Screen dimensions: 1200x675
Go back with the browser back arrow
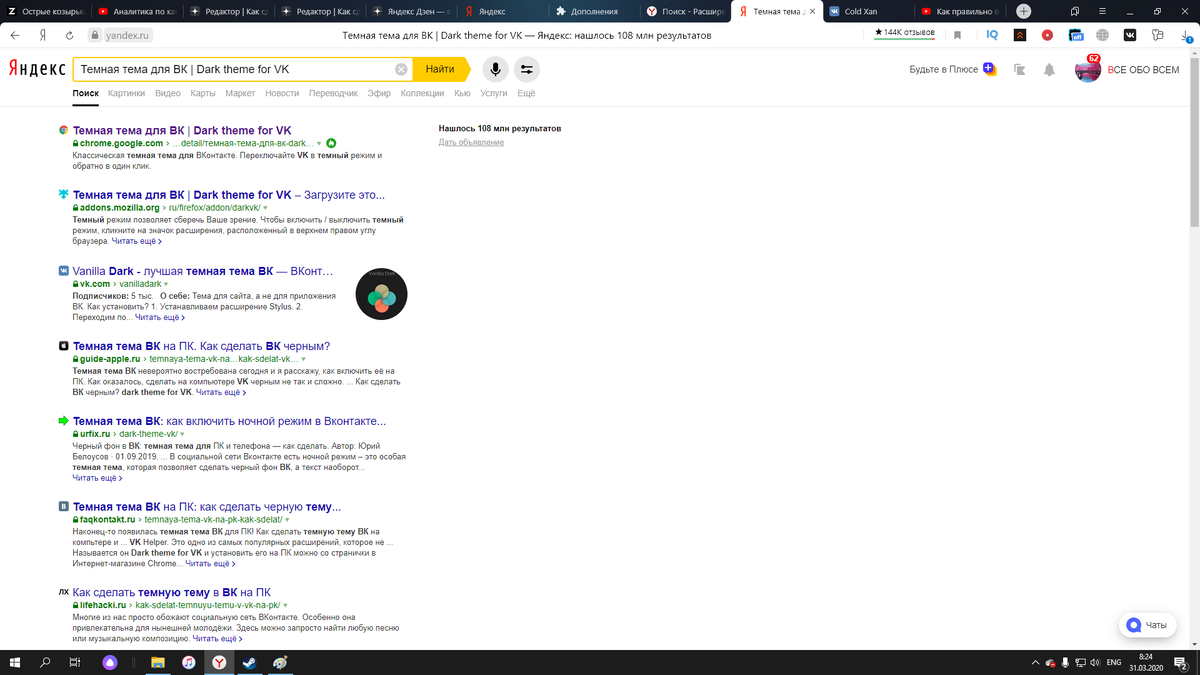15,35
